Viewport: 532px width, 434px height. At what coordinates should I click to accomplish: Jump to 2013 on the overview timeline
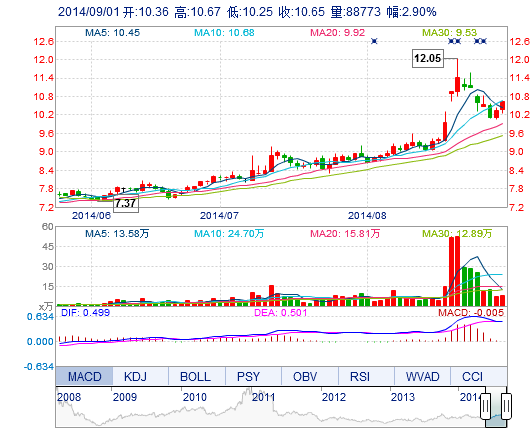click(403, 397)
